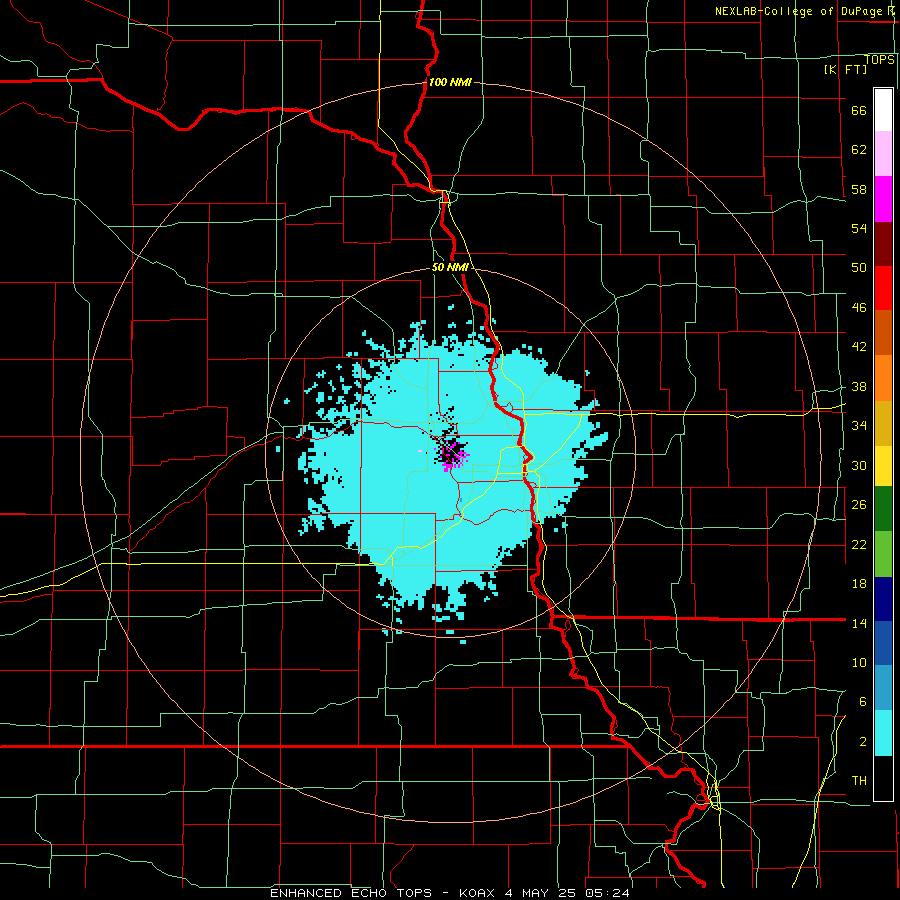The width and height of the screenshot is (900, 900).
Task: Click the '50 NMI' range ring label
Action: pyautogui.click(x=450, y=267)
